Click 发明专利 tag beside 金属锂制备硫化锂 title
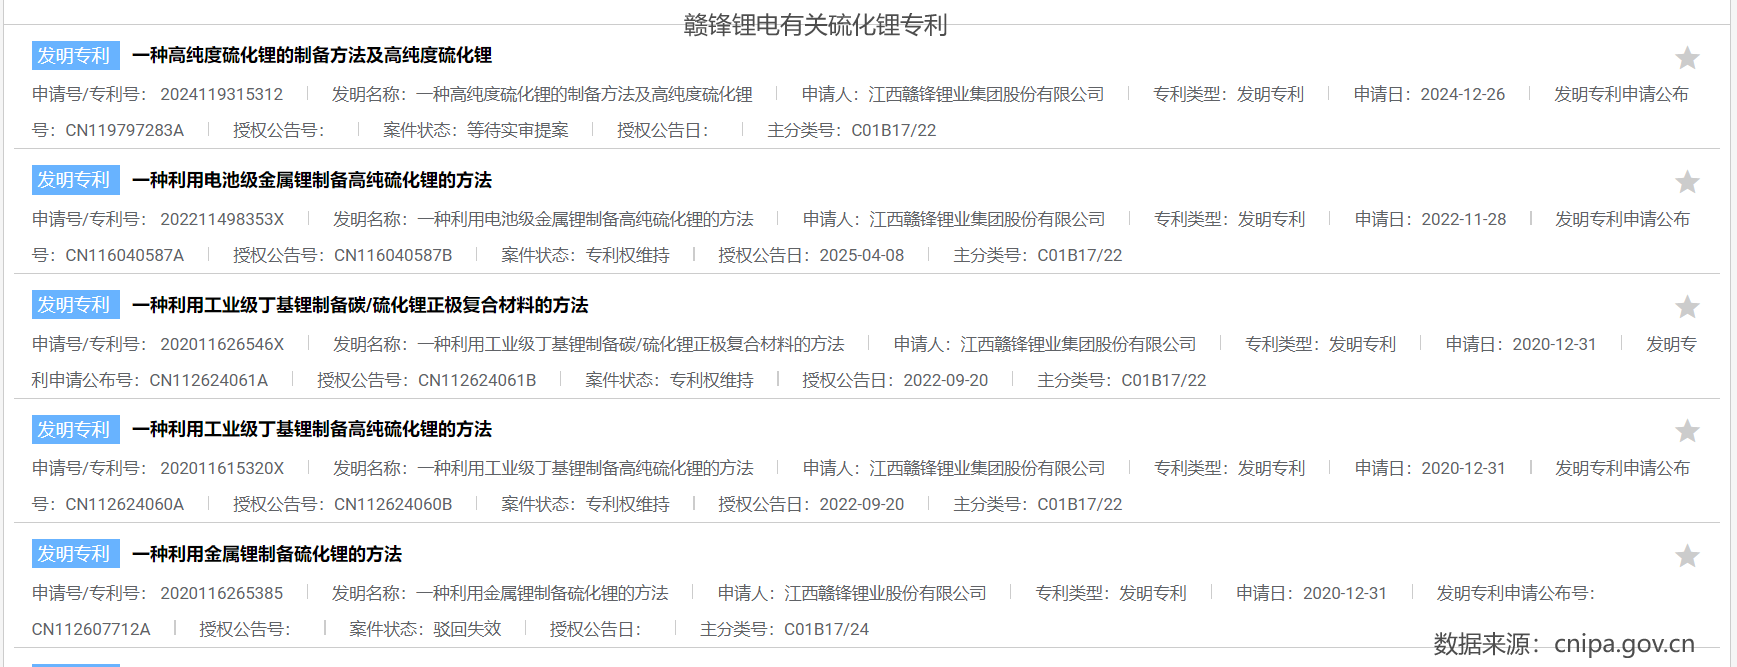1737x667 pixels. coord(75,554)
